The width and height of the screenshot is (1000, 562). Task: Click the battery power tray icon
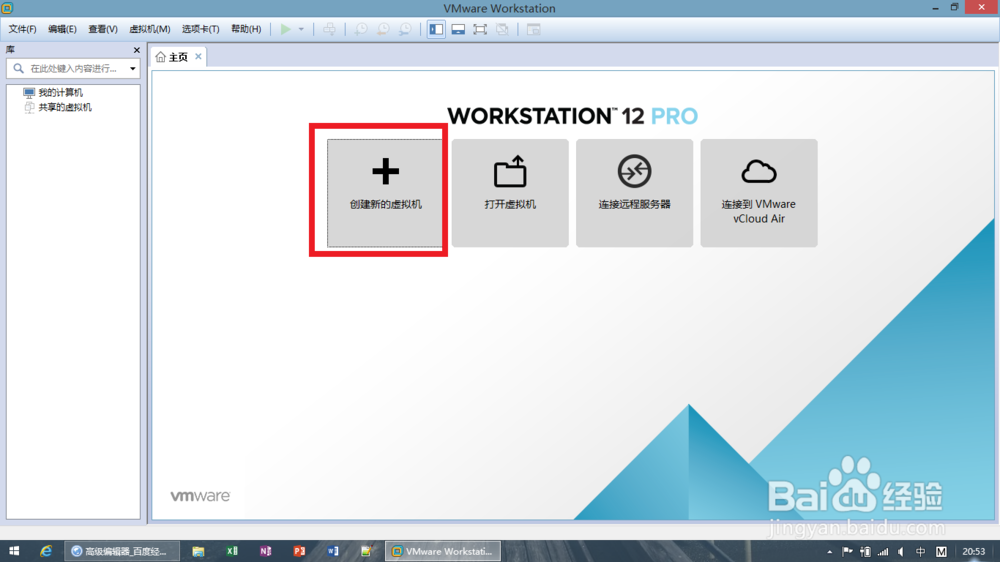tap(865, 552)
